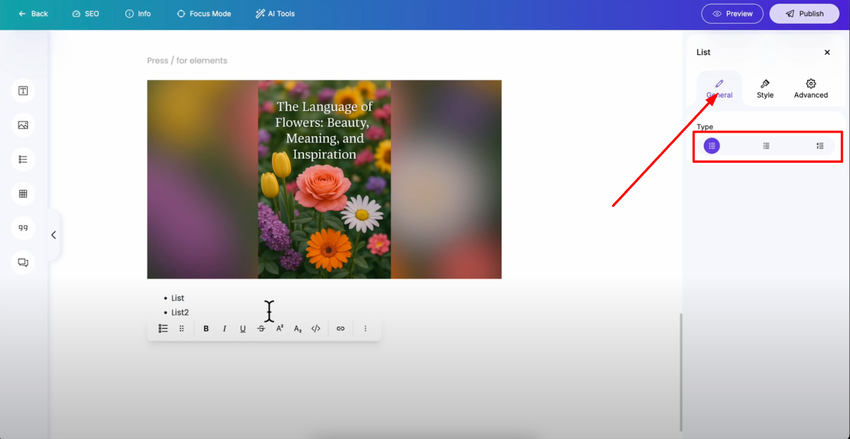850x439 pixels.
Task: Open the list block type dropdown
Action: coord(163,328)
